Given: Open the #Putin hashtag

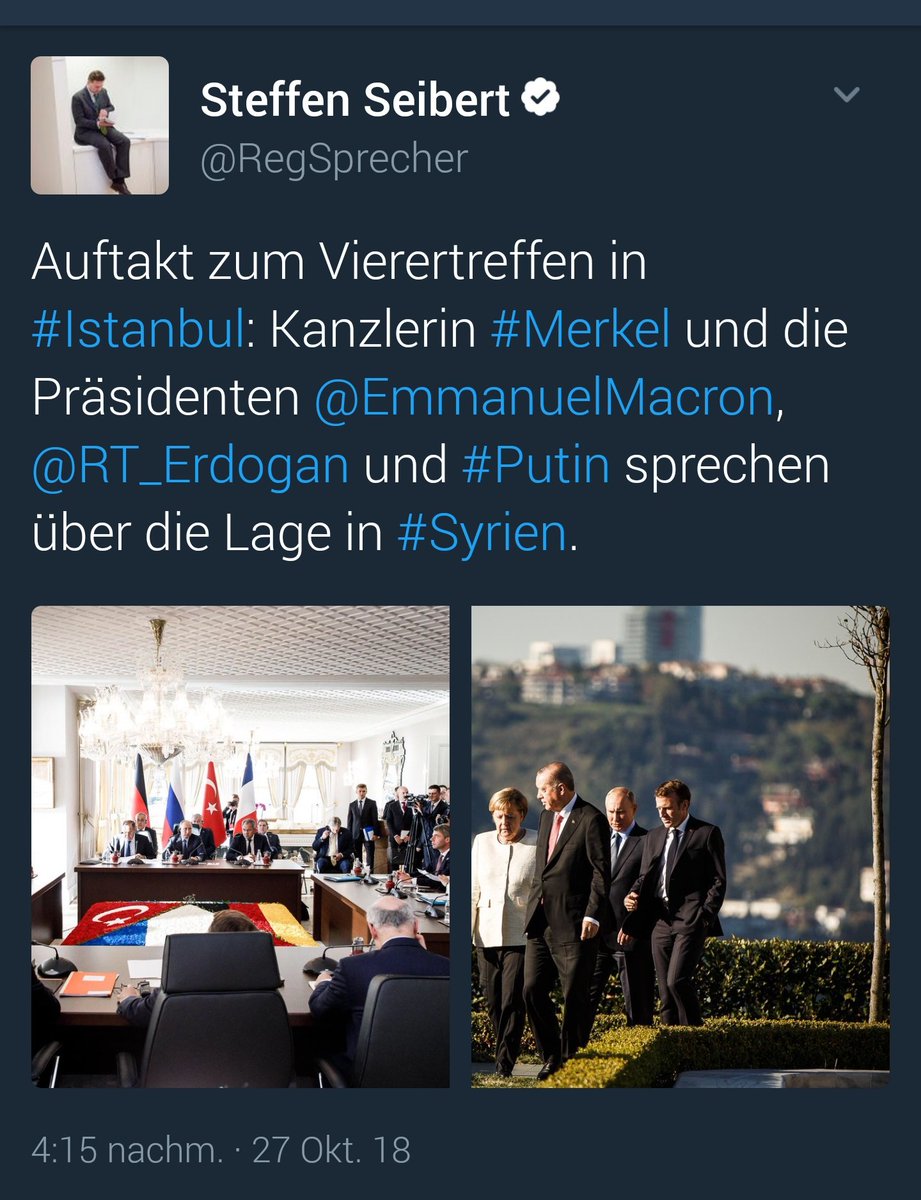Looking at the screenshot, I should 536,467.
